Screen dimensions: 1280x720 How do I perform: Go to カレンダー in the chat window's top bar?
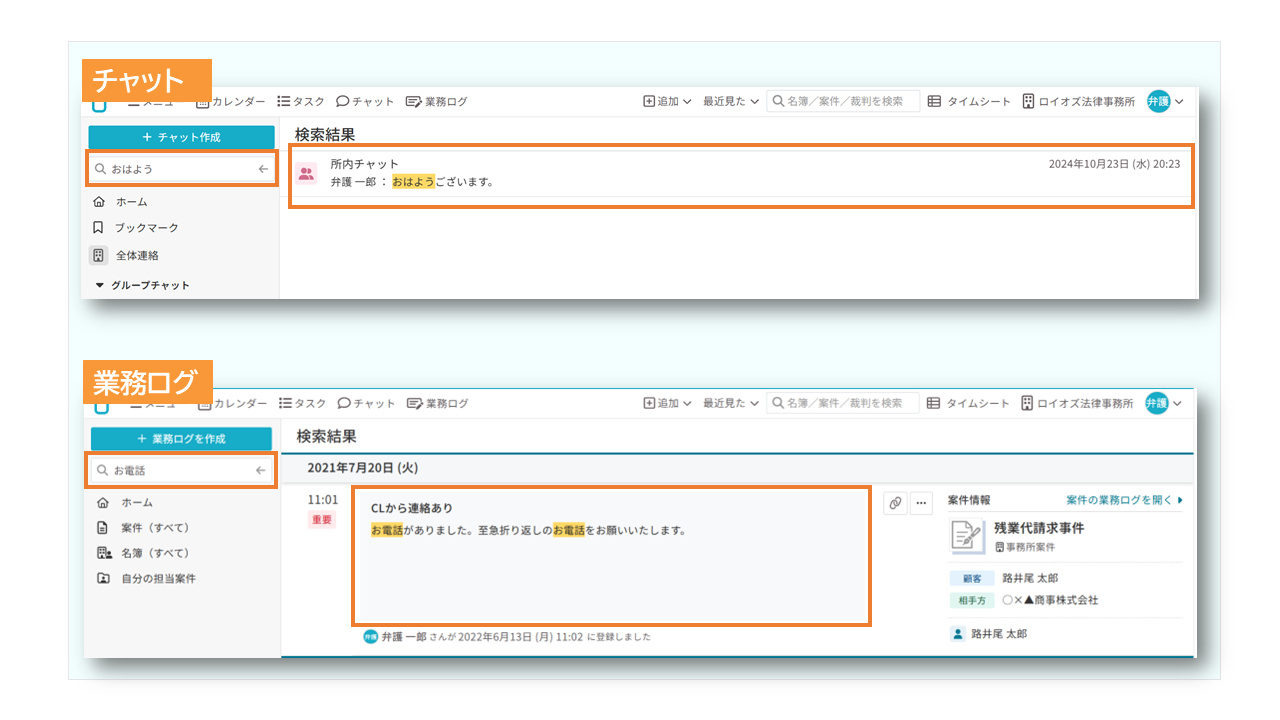[x=231, y=101]
